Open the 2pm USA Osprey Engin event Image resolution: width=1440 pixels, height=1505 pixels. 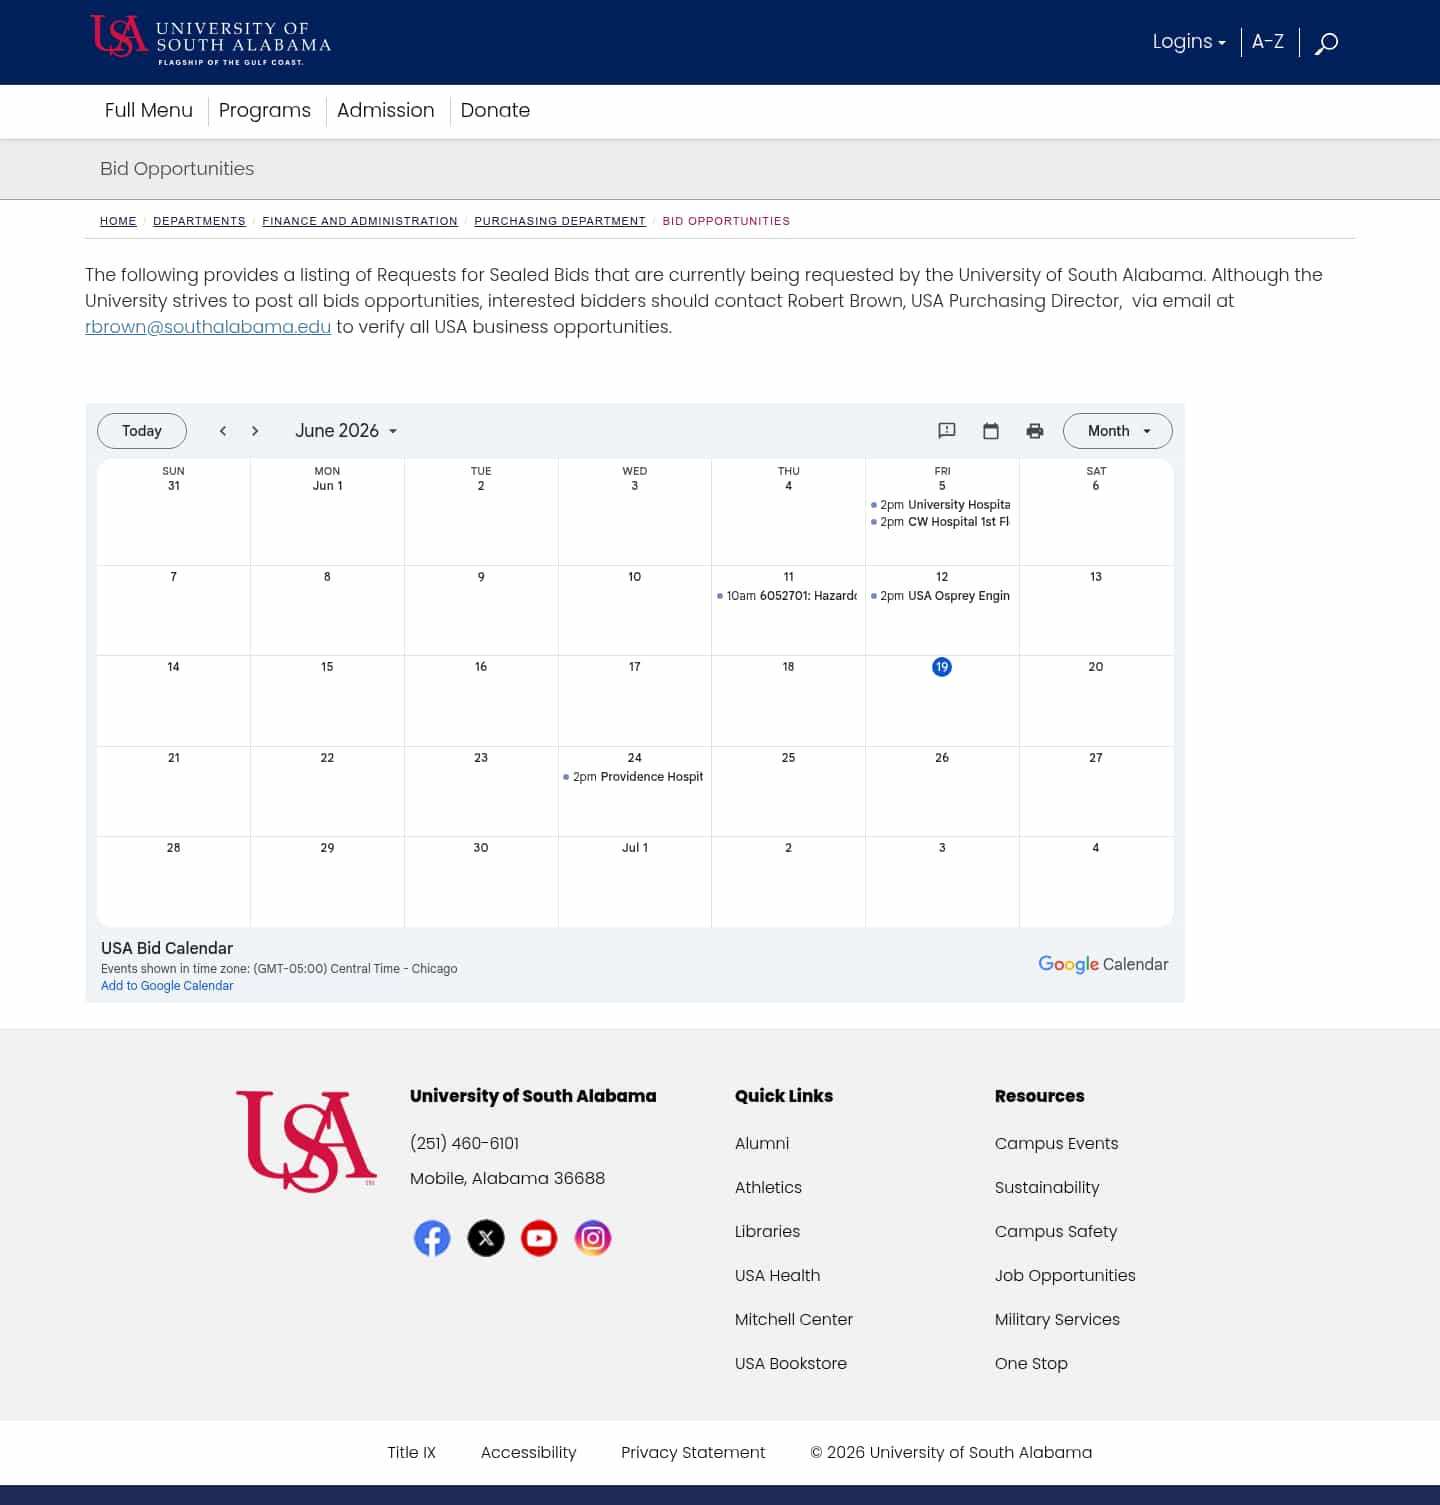point(942,596)
